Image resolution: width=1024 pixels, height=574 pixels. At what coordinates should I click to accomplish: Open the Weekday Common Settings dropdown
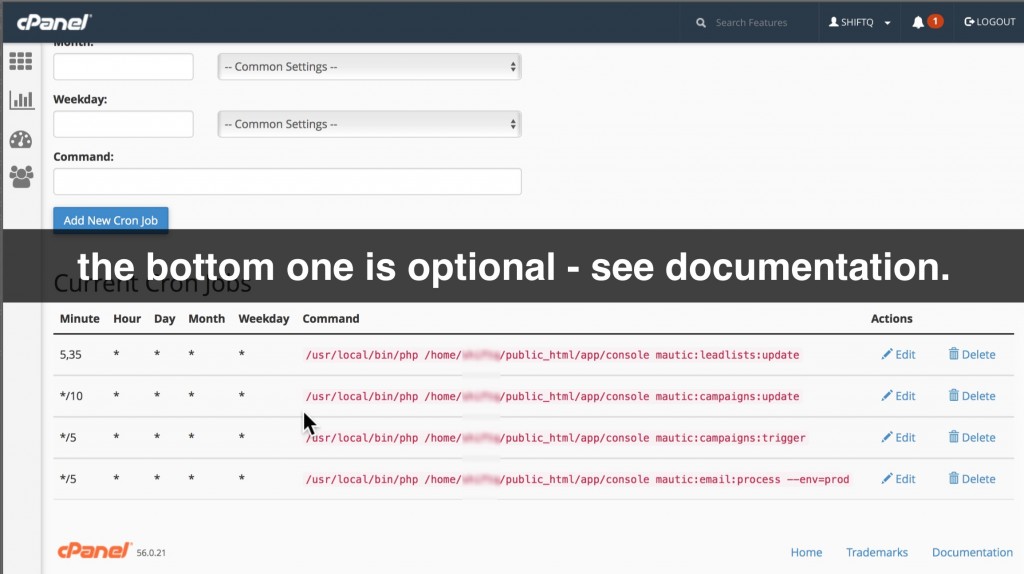[x=370, y=124]
